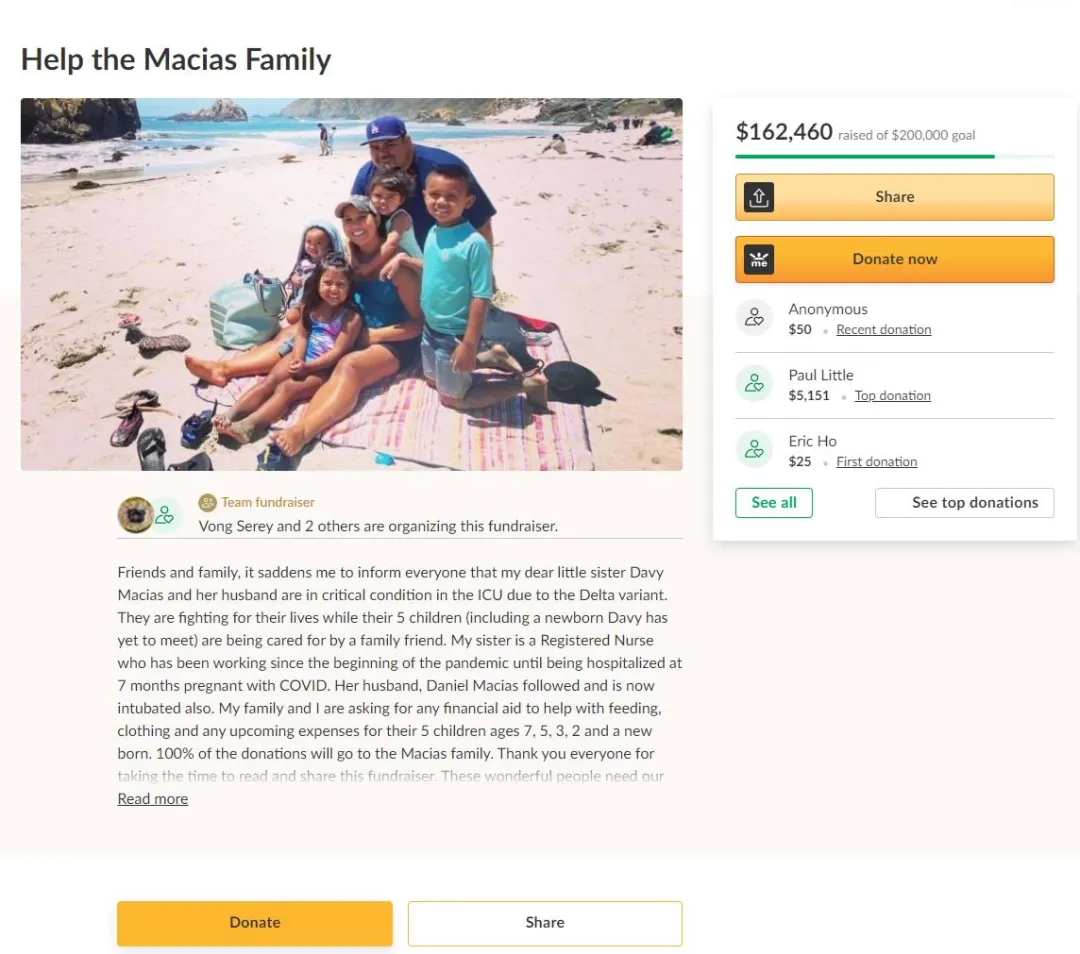This screenshot has width=1080, height=954.
Task: Open the full list with See all
Action: 773,503
